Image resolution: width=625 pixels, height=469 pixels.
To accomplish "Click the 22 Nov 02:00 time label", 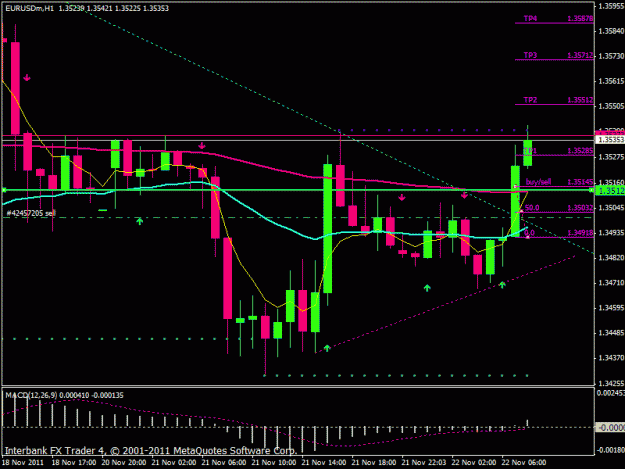I will point(474,463).
